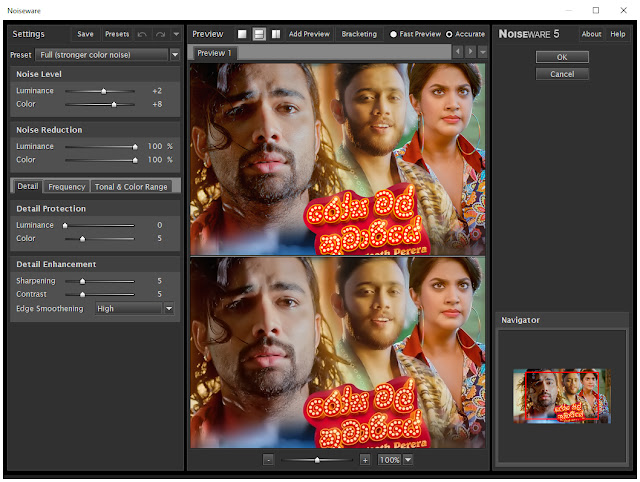Open the Preset dropdown list
This screenshot has height=482, width=640.
click(175, 54)
